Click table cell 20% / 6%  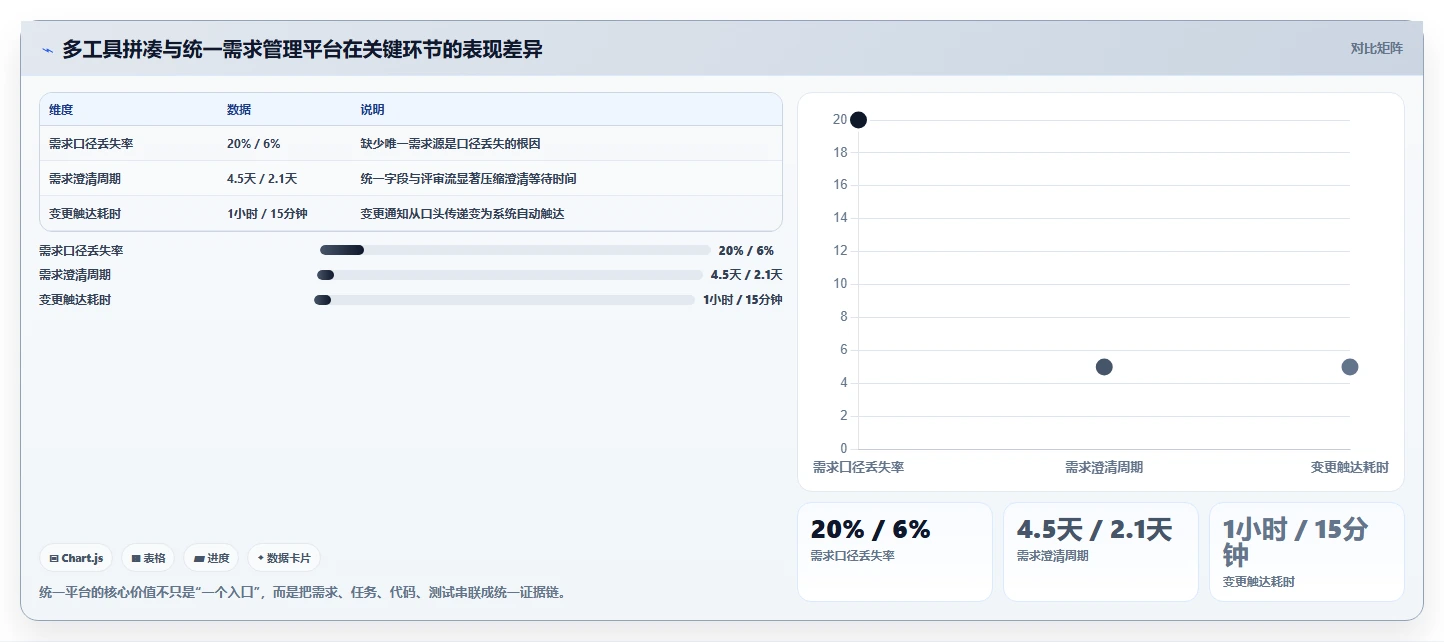(x=253, y=144)
